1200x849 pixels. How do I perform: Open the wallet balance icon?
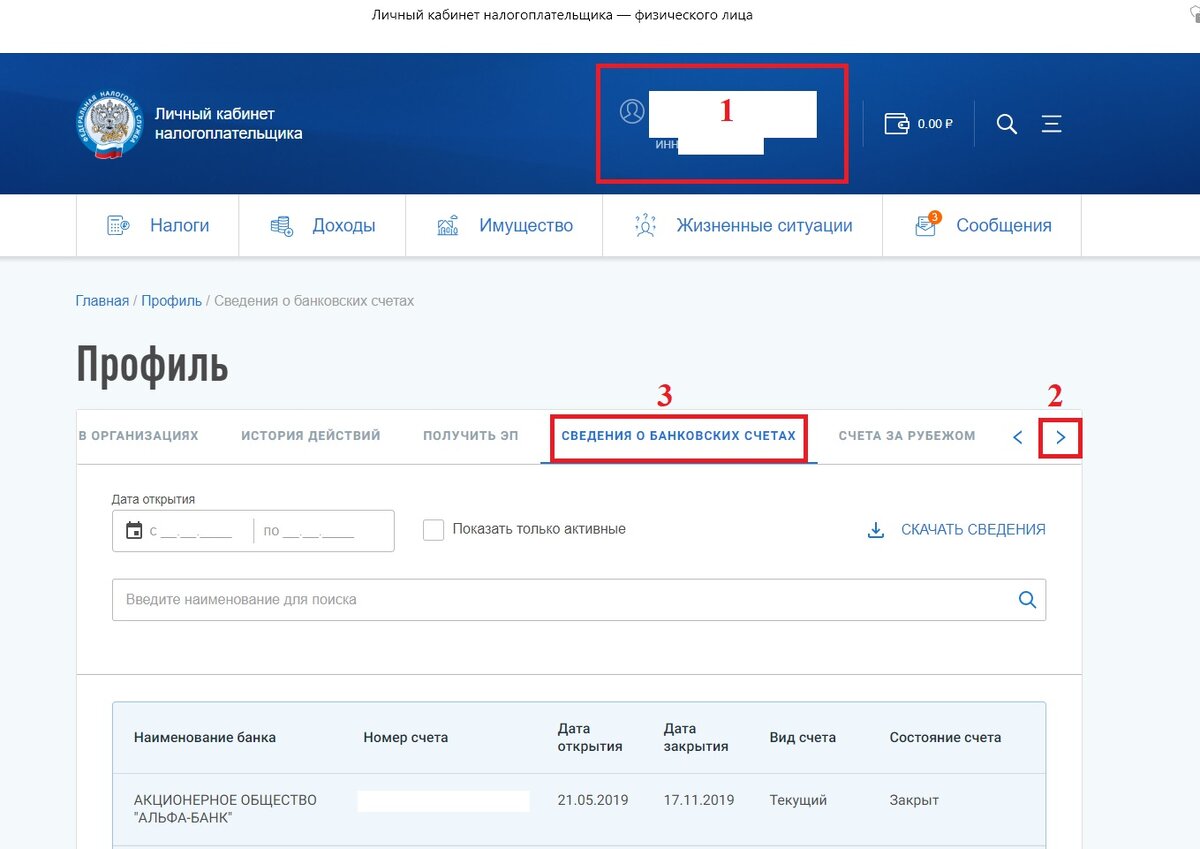click(x=896, y=124)
